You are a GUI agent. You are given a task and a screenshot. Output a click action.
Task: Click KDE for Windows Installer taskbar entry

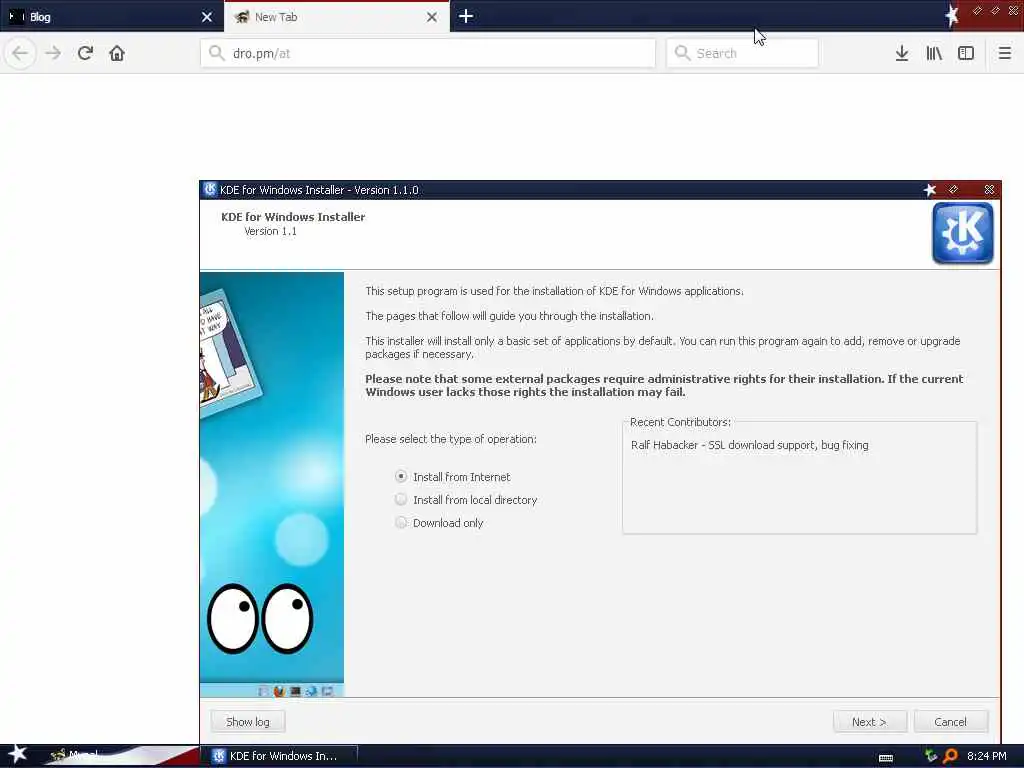(278, 756)
